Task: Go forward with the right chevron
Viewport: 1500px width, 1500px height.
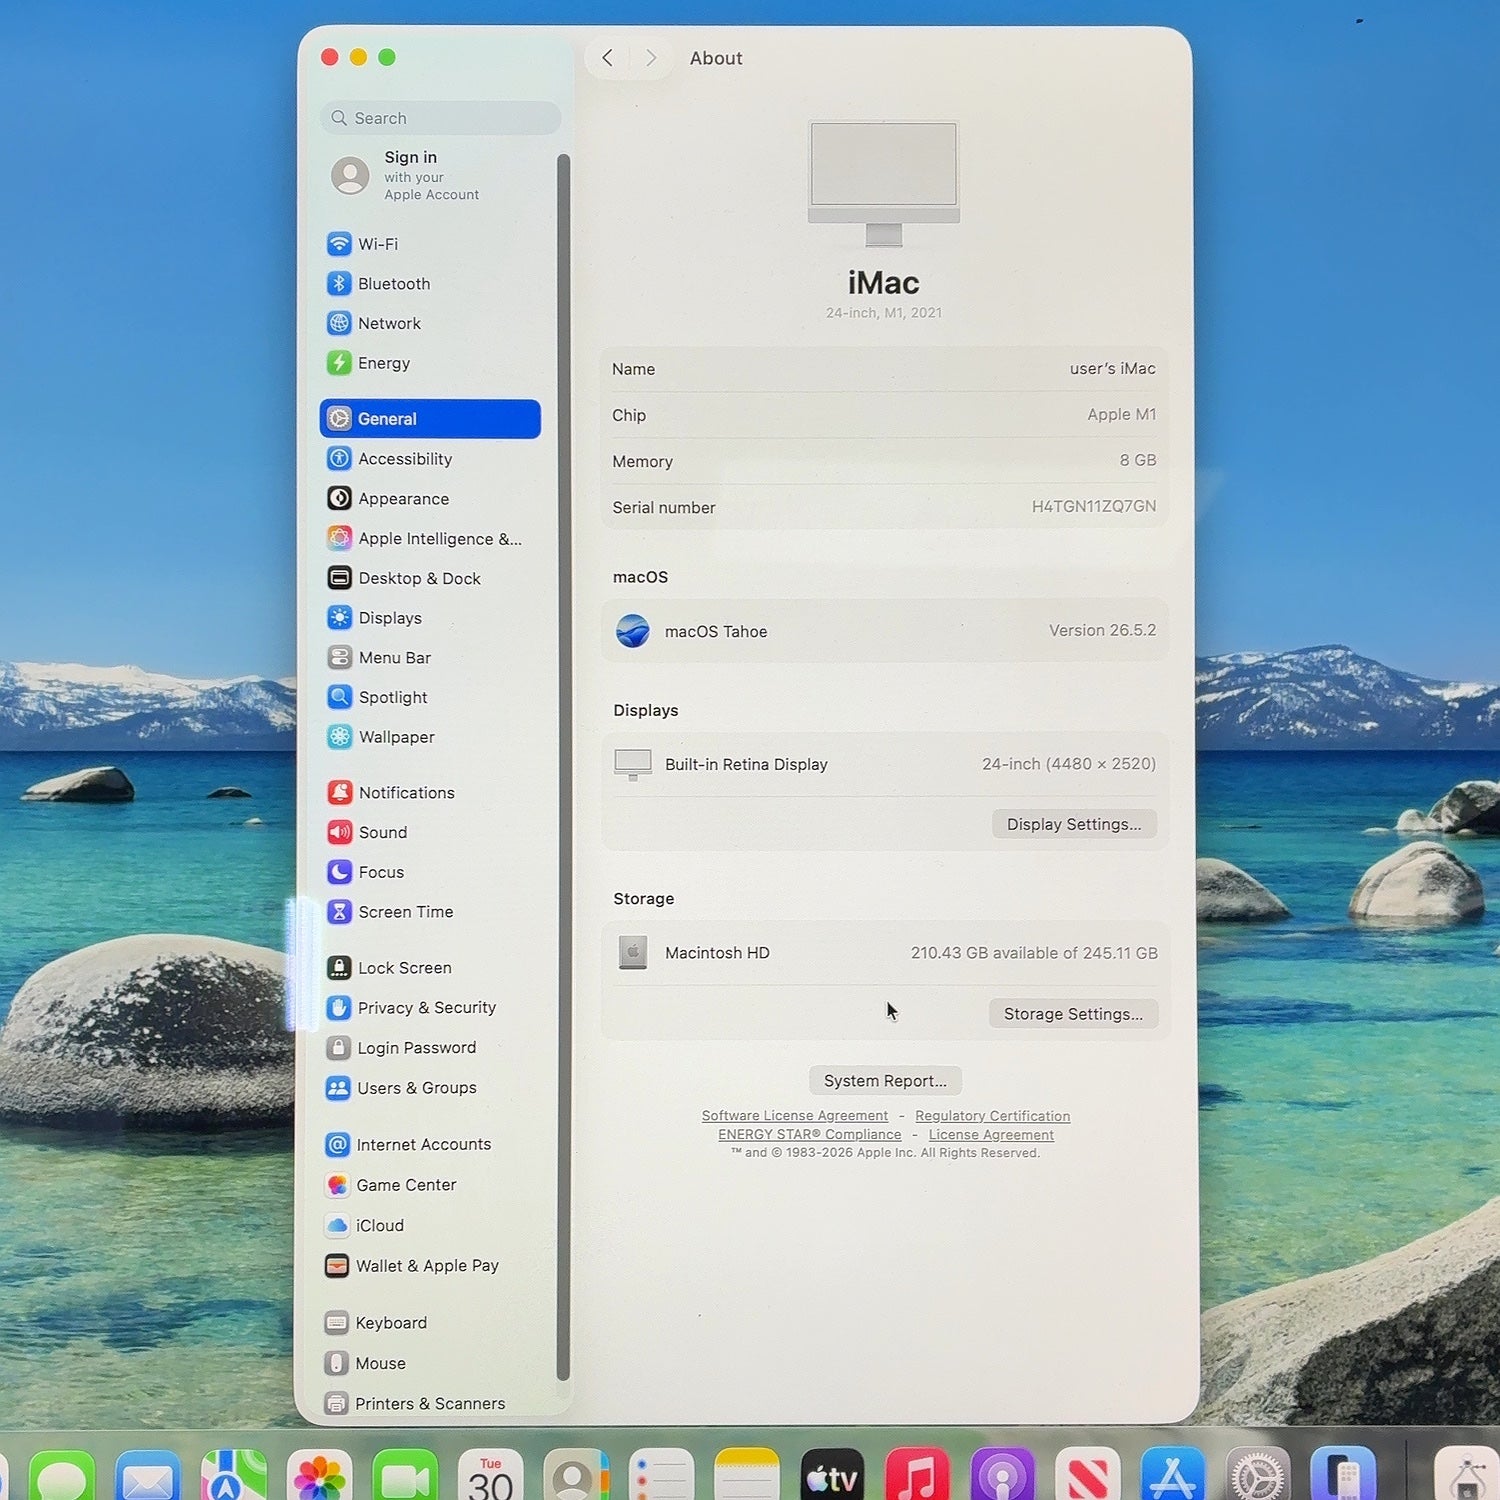Action: 651,58
